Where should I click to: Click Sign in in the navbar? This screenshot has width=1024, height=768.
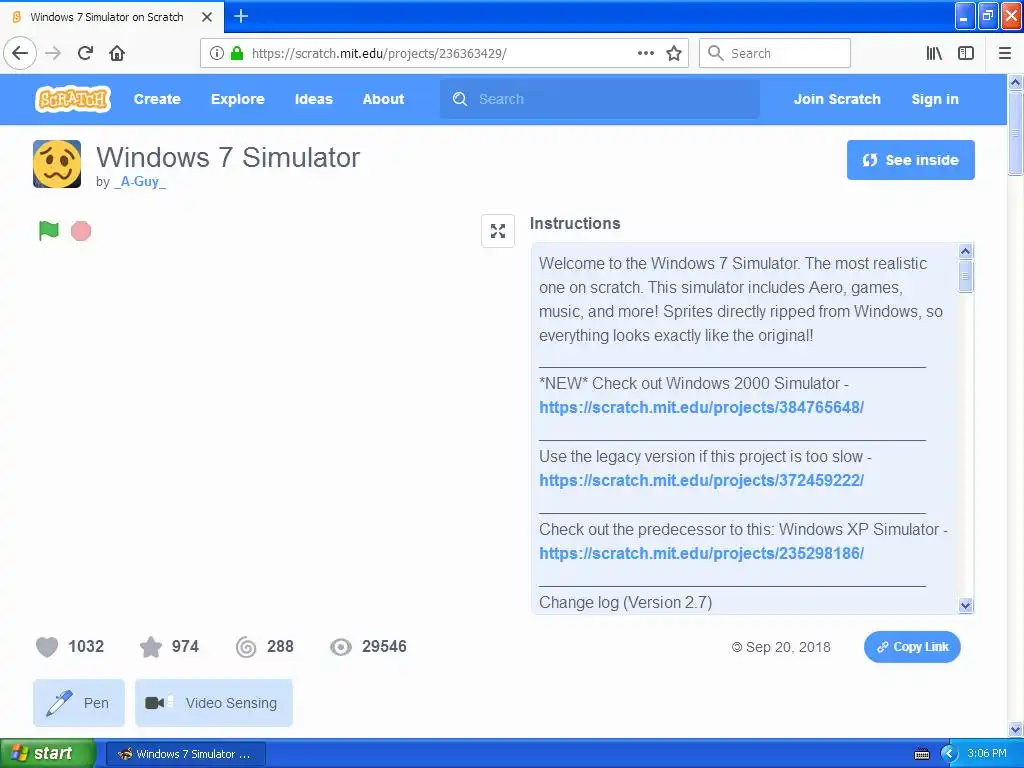935,99
